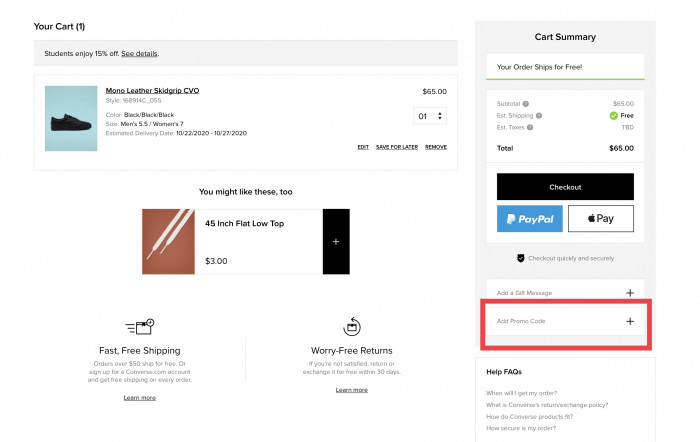This screenshot has width=700, height=442.
Task: Remove the Mono Leather Skidgrip from cart
Action: pos(436,147)
